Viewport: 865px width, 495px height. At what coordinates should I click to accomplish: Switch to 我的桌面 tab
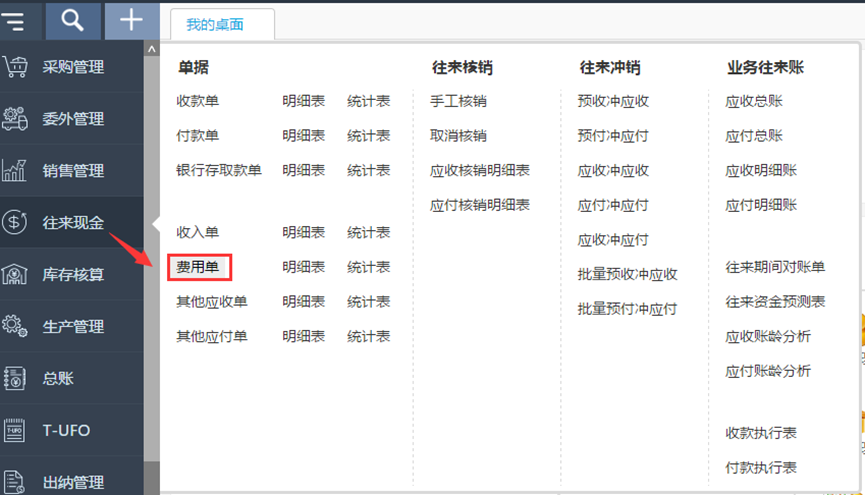(x=215, y=24)
